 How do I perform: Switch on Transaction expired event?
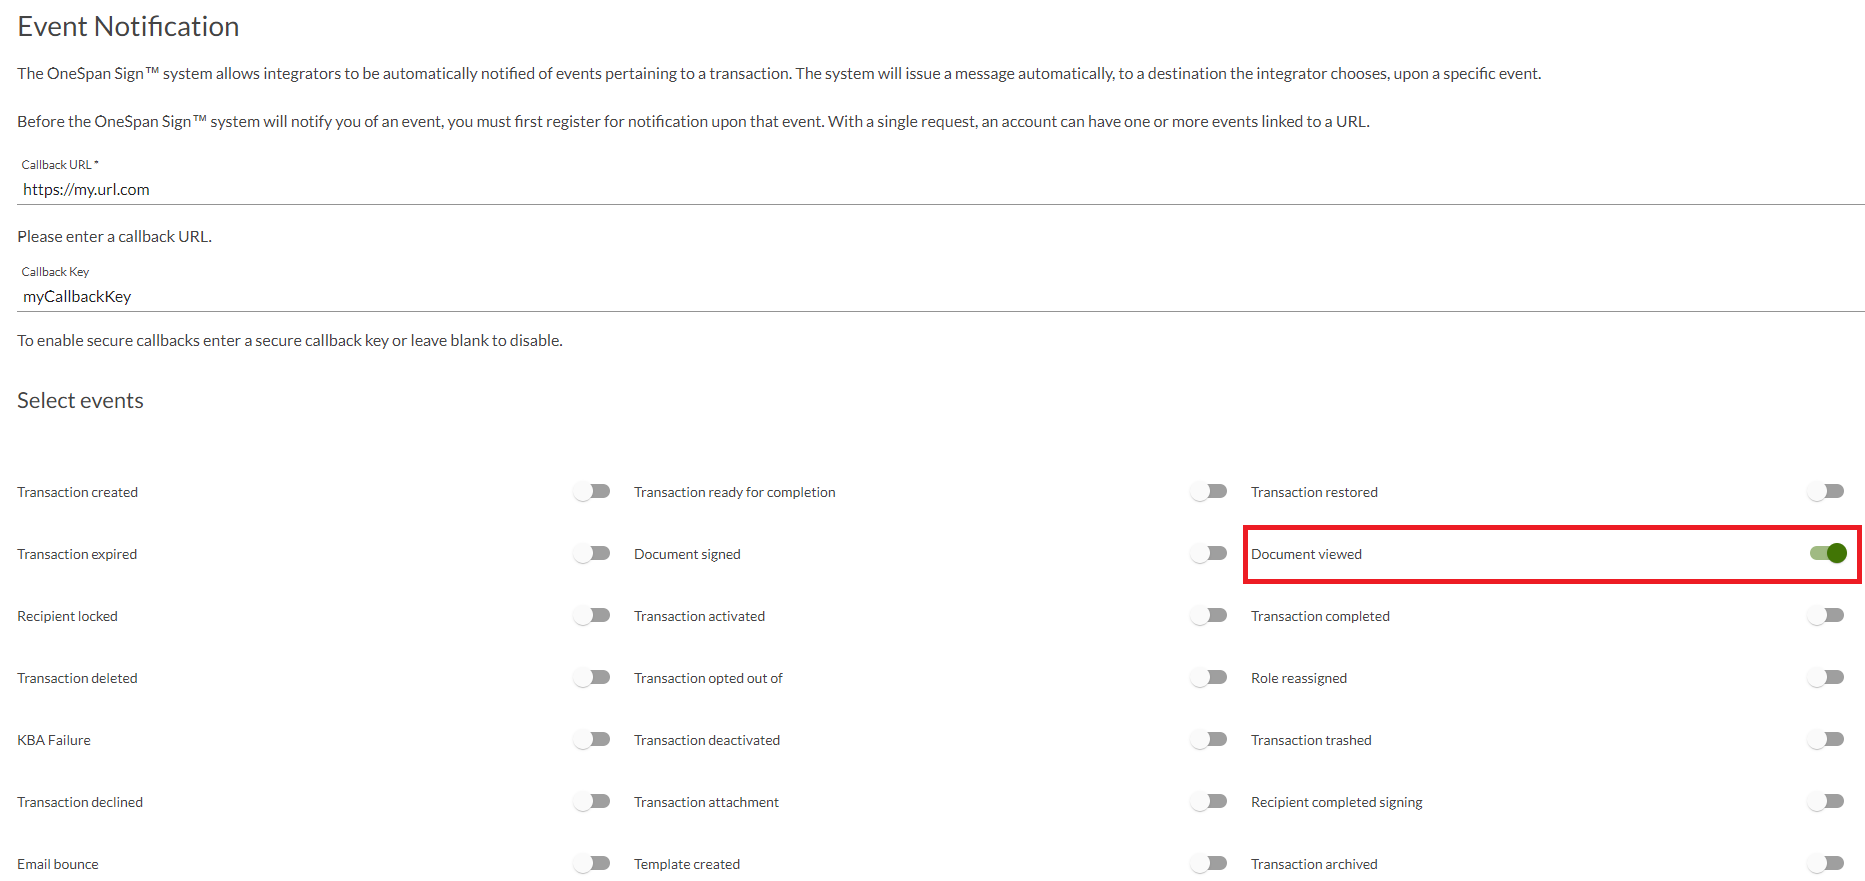tap(592, 553)
